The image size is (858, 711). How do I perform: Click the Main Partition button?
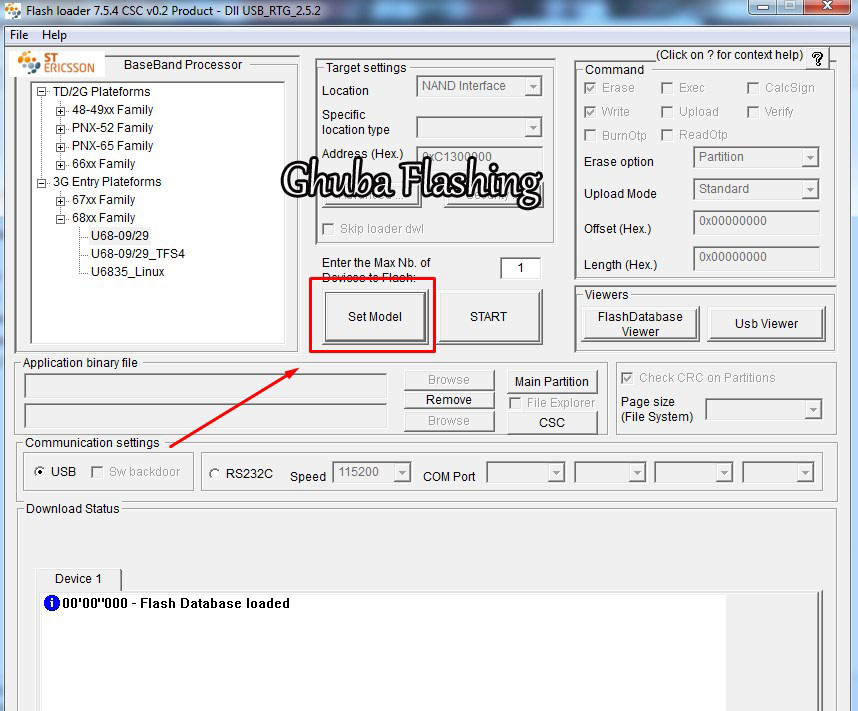pos(552,381)
